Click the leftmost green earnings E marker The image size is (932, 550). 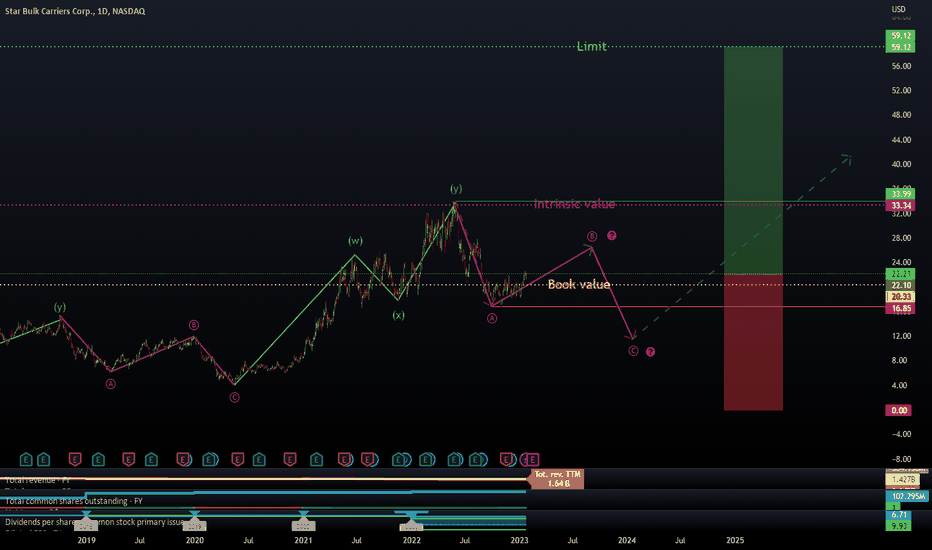coord(26,459)
